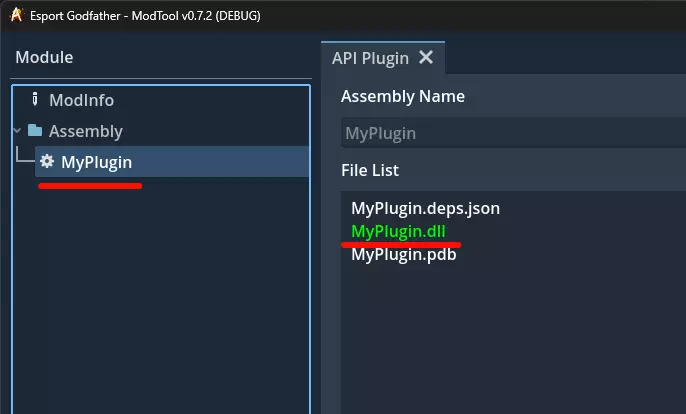Focus the Assembly Name text field
Image resolution: width=686 pixels, height=414 pixels.
pos(510,133)
